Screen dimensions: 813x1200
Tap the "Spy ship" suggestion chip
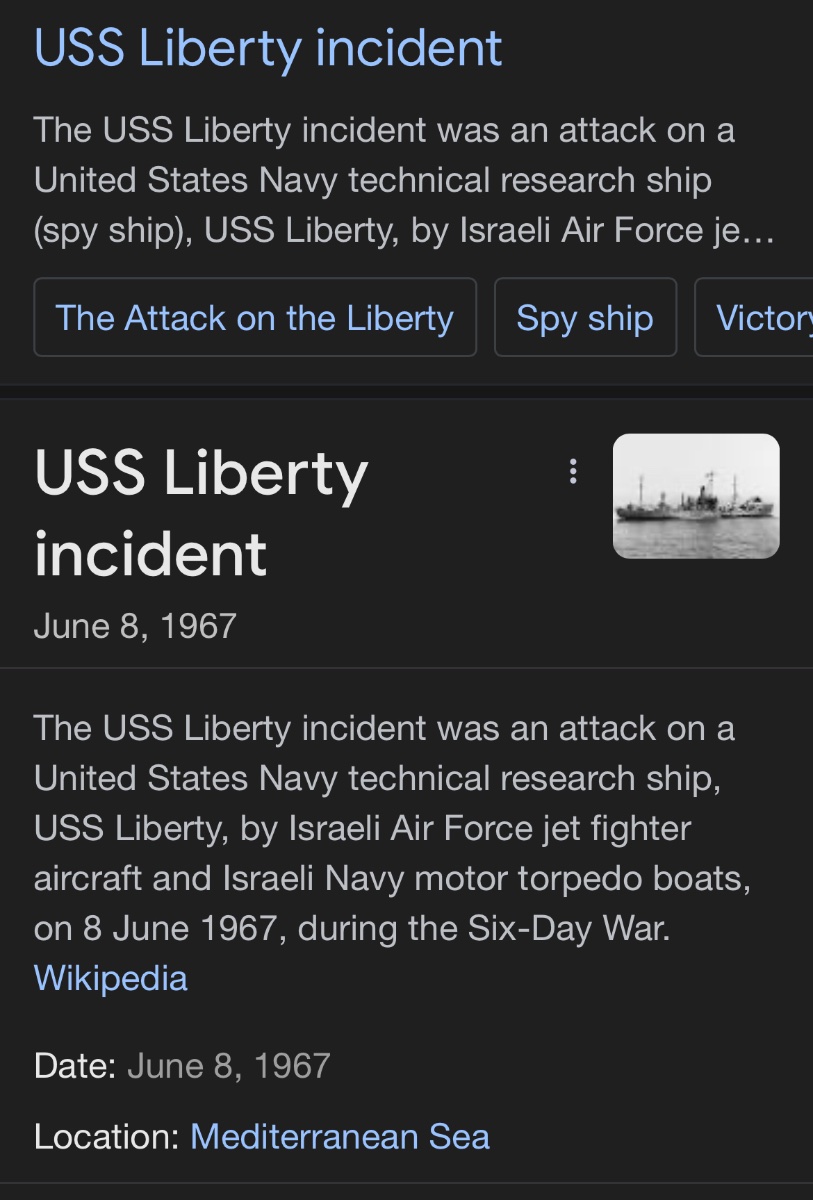point(585,318)
